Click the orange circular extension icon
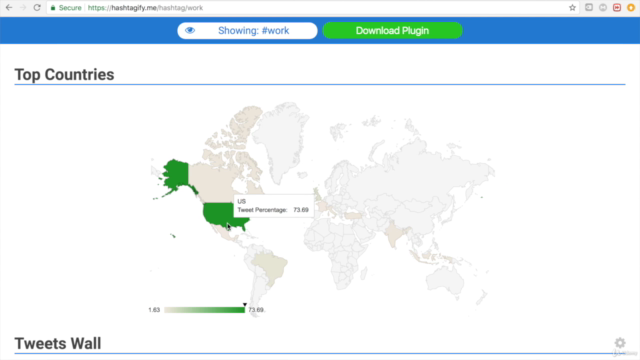The width and height of the screenshot is (640, 360). tap(631, 7)
